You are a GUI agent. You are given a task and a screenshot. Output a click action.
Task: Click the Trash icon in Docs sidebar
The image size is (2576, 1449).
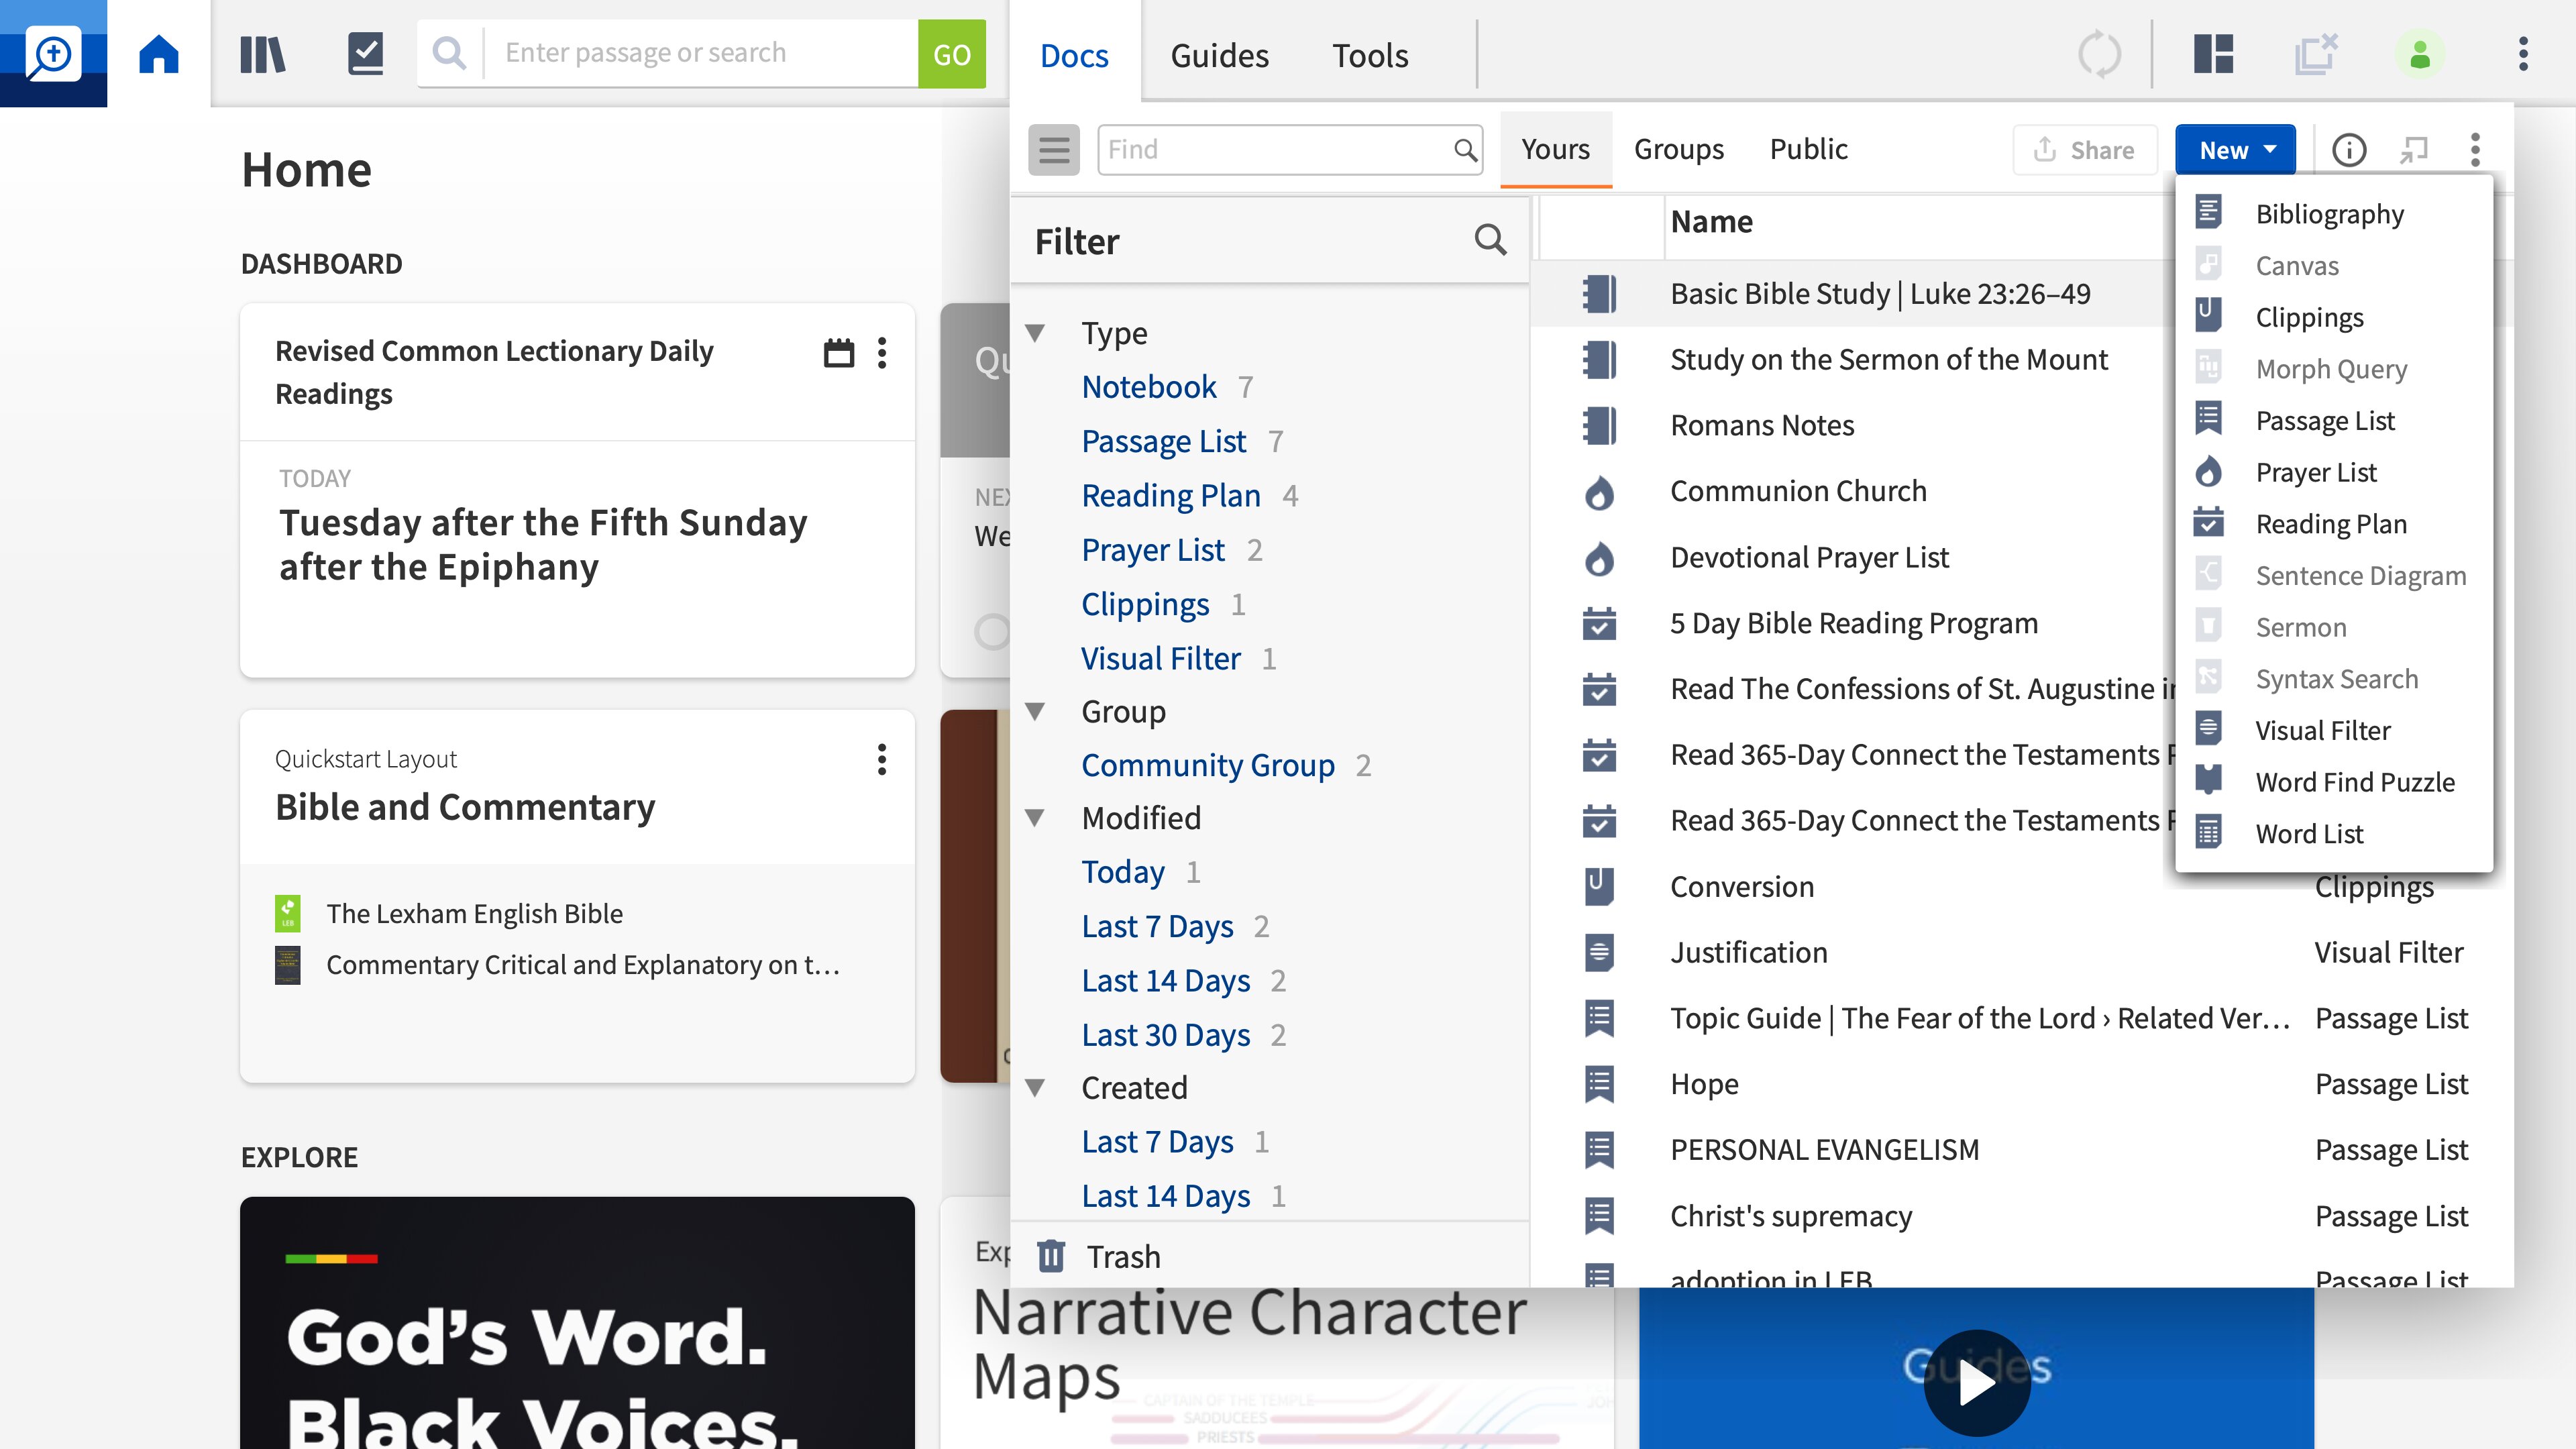coord(1051,1256)
